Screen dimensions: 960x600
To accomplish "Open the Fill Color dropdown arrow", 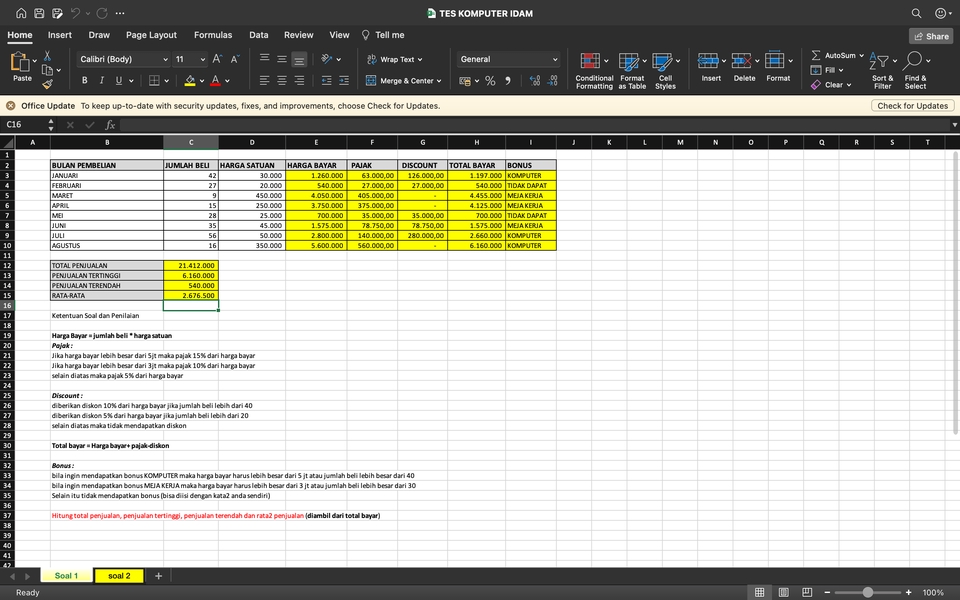I will point(201,81).
